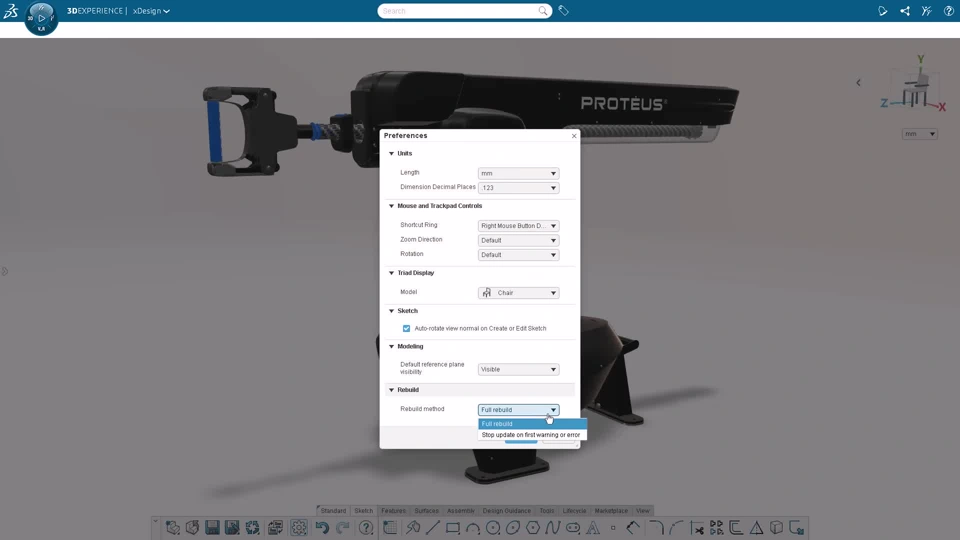
Task: Open the Length units dropdown
Action: (518, 173)
